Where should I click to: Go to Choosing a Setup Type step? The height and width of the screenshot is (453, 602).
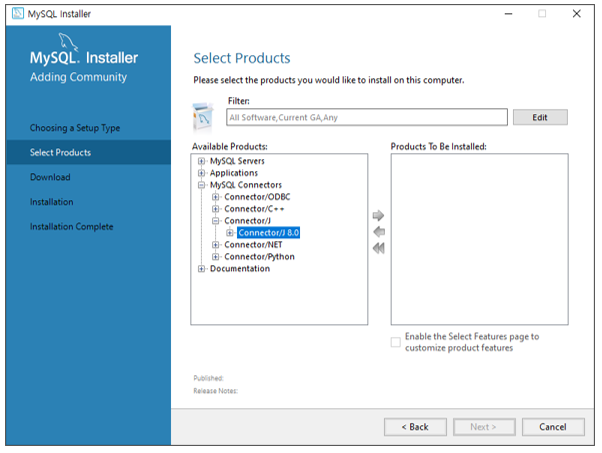[75, 128]
